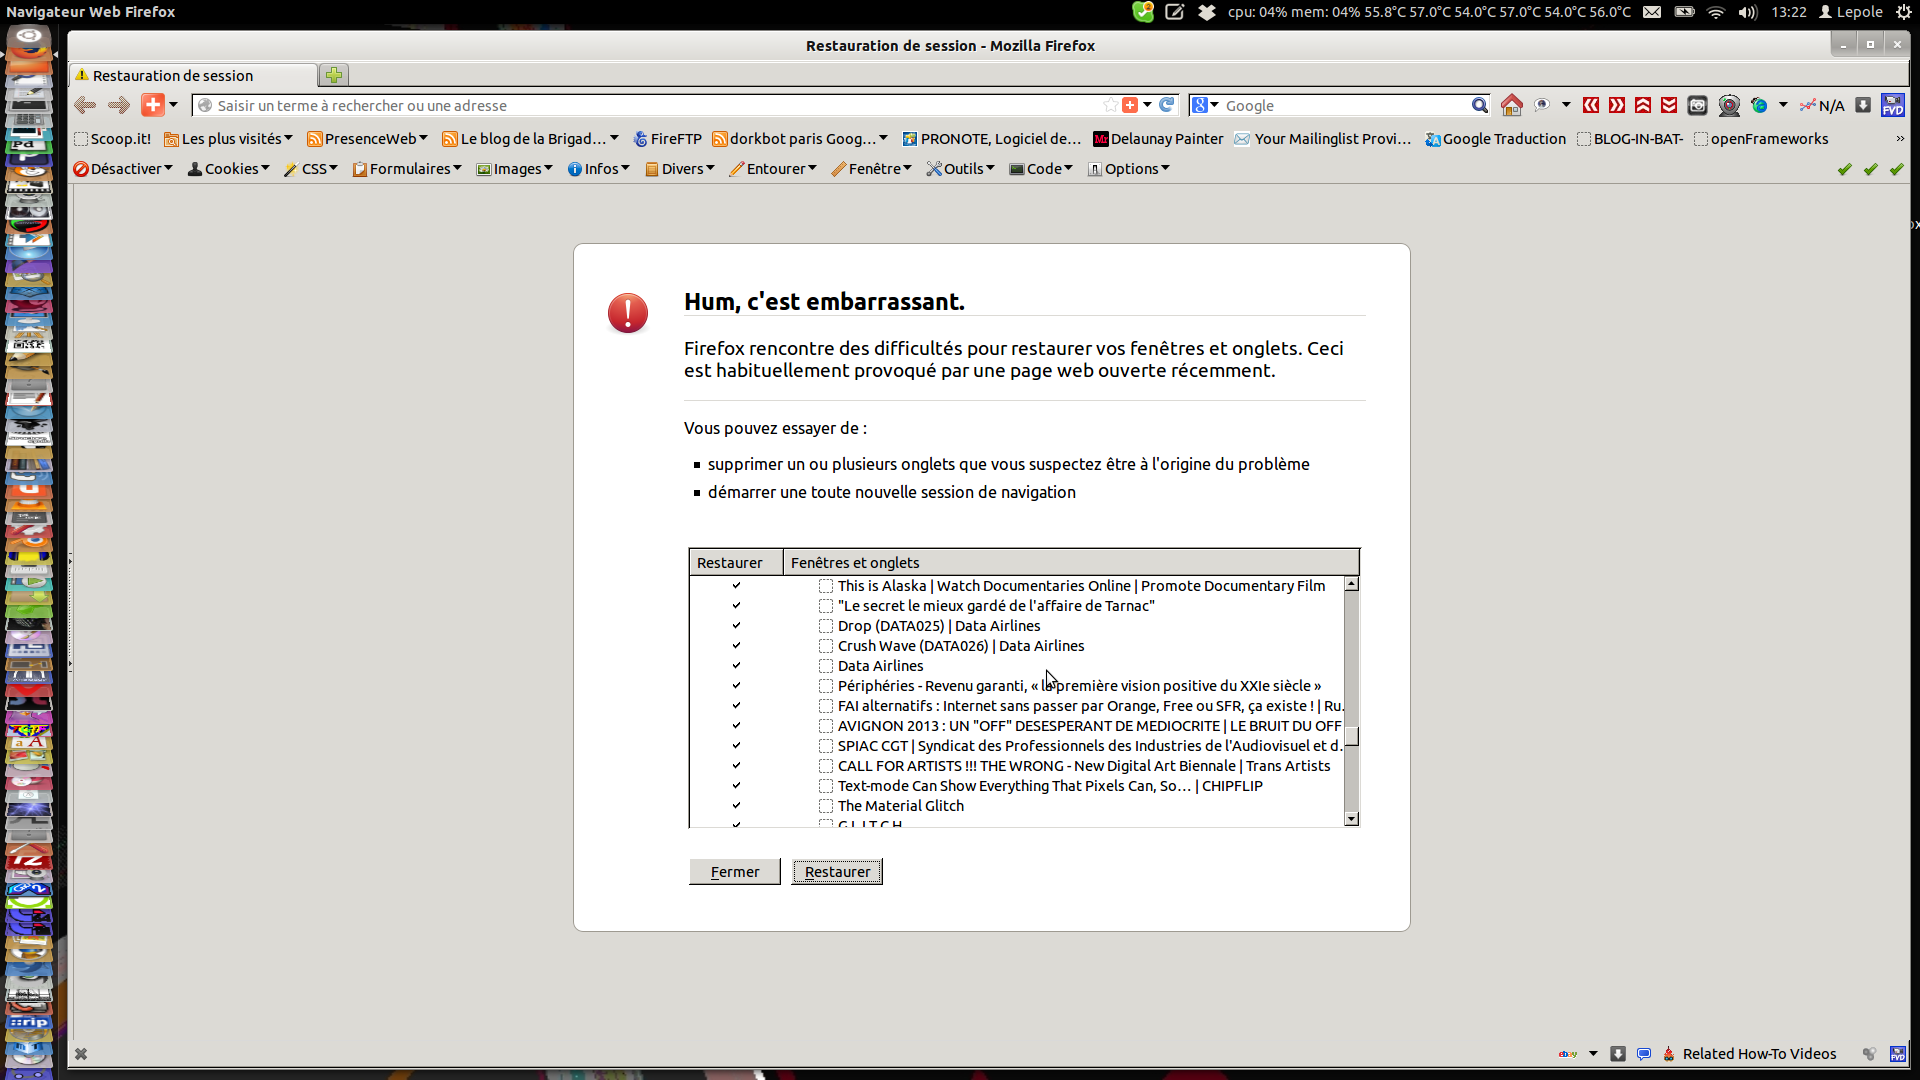Expand Les plus visités bookmarks dropdown
Image resolution: width=1920 pixels, height=1080 pixels.
click(230, 139)
